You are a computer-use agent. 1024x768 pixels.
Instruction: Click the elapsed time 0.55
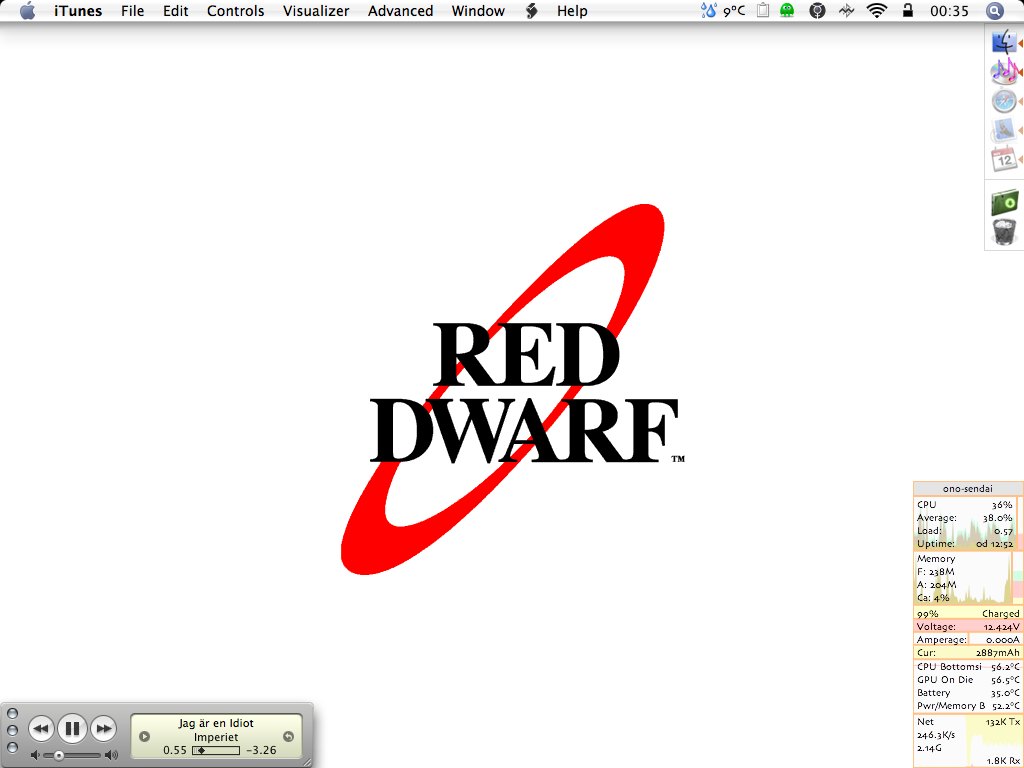pyautogui.click(x=175, y=750)
